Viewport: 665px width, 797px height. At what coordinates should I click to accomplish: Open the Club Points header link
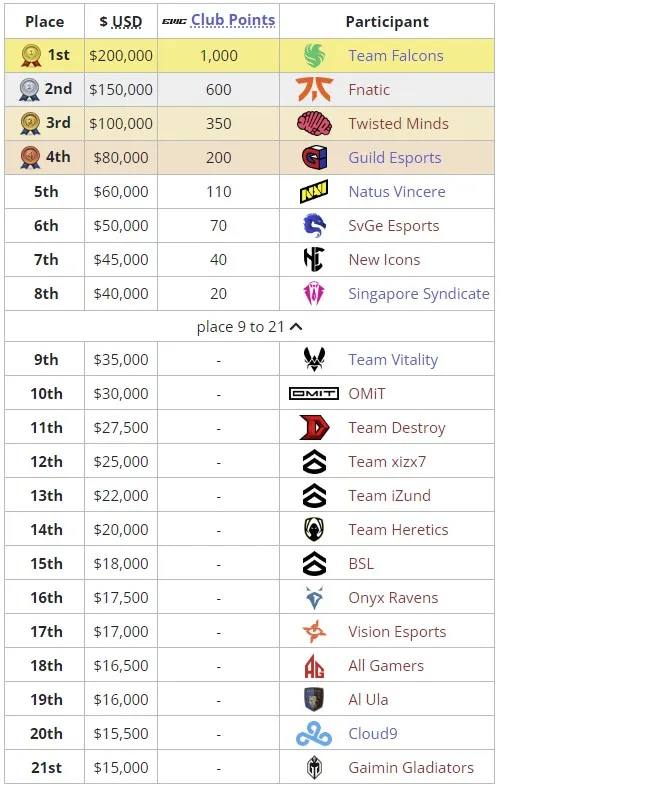click(x=233, y=20)
